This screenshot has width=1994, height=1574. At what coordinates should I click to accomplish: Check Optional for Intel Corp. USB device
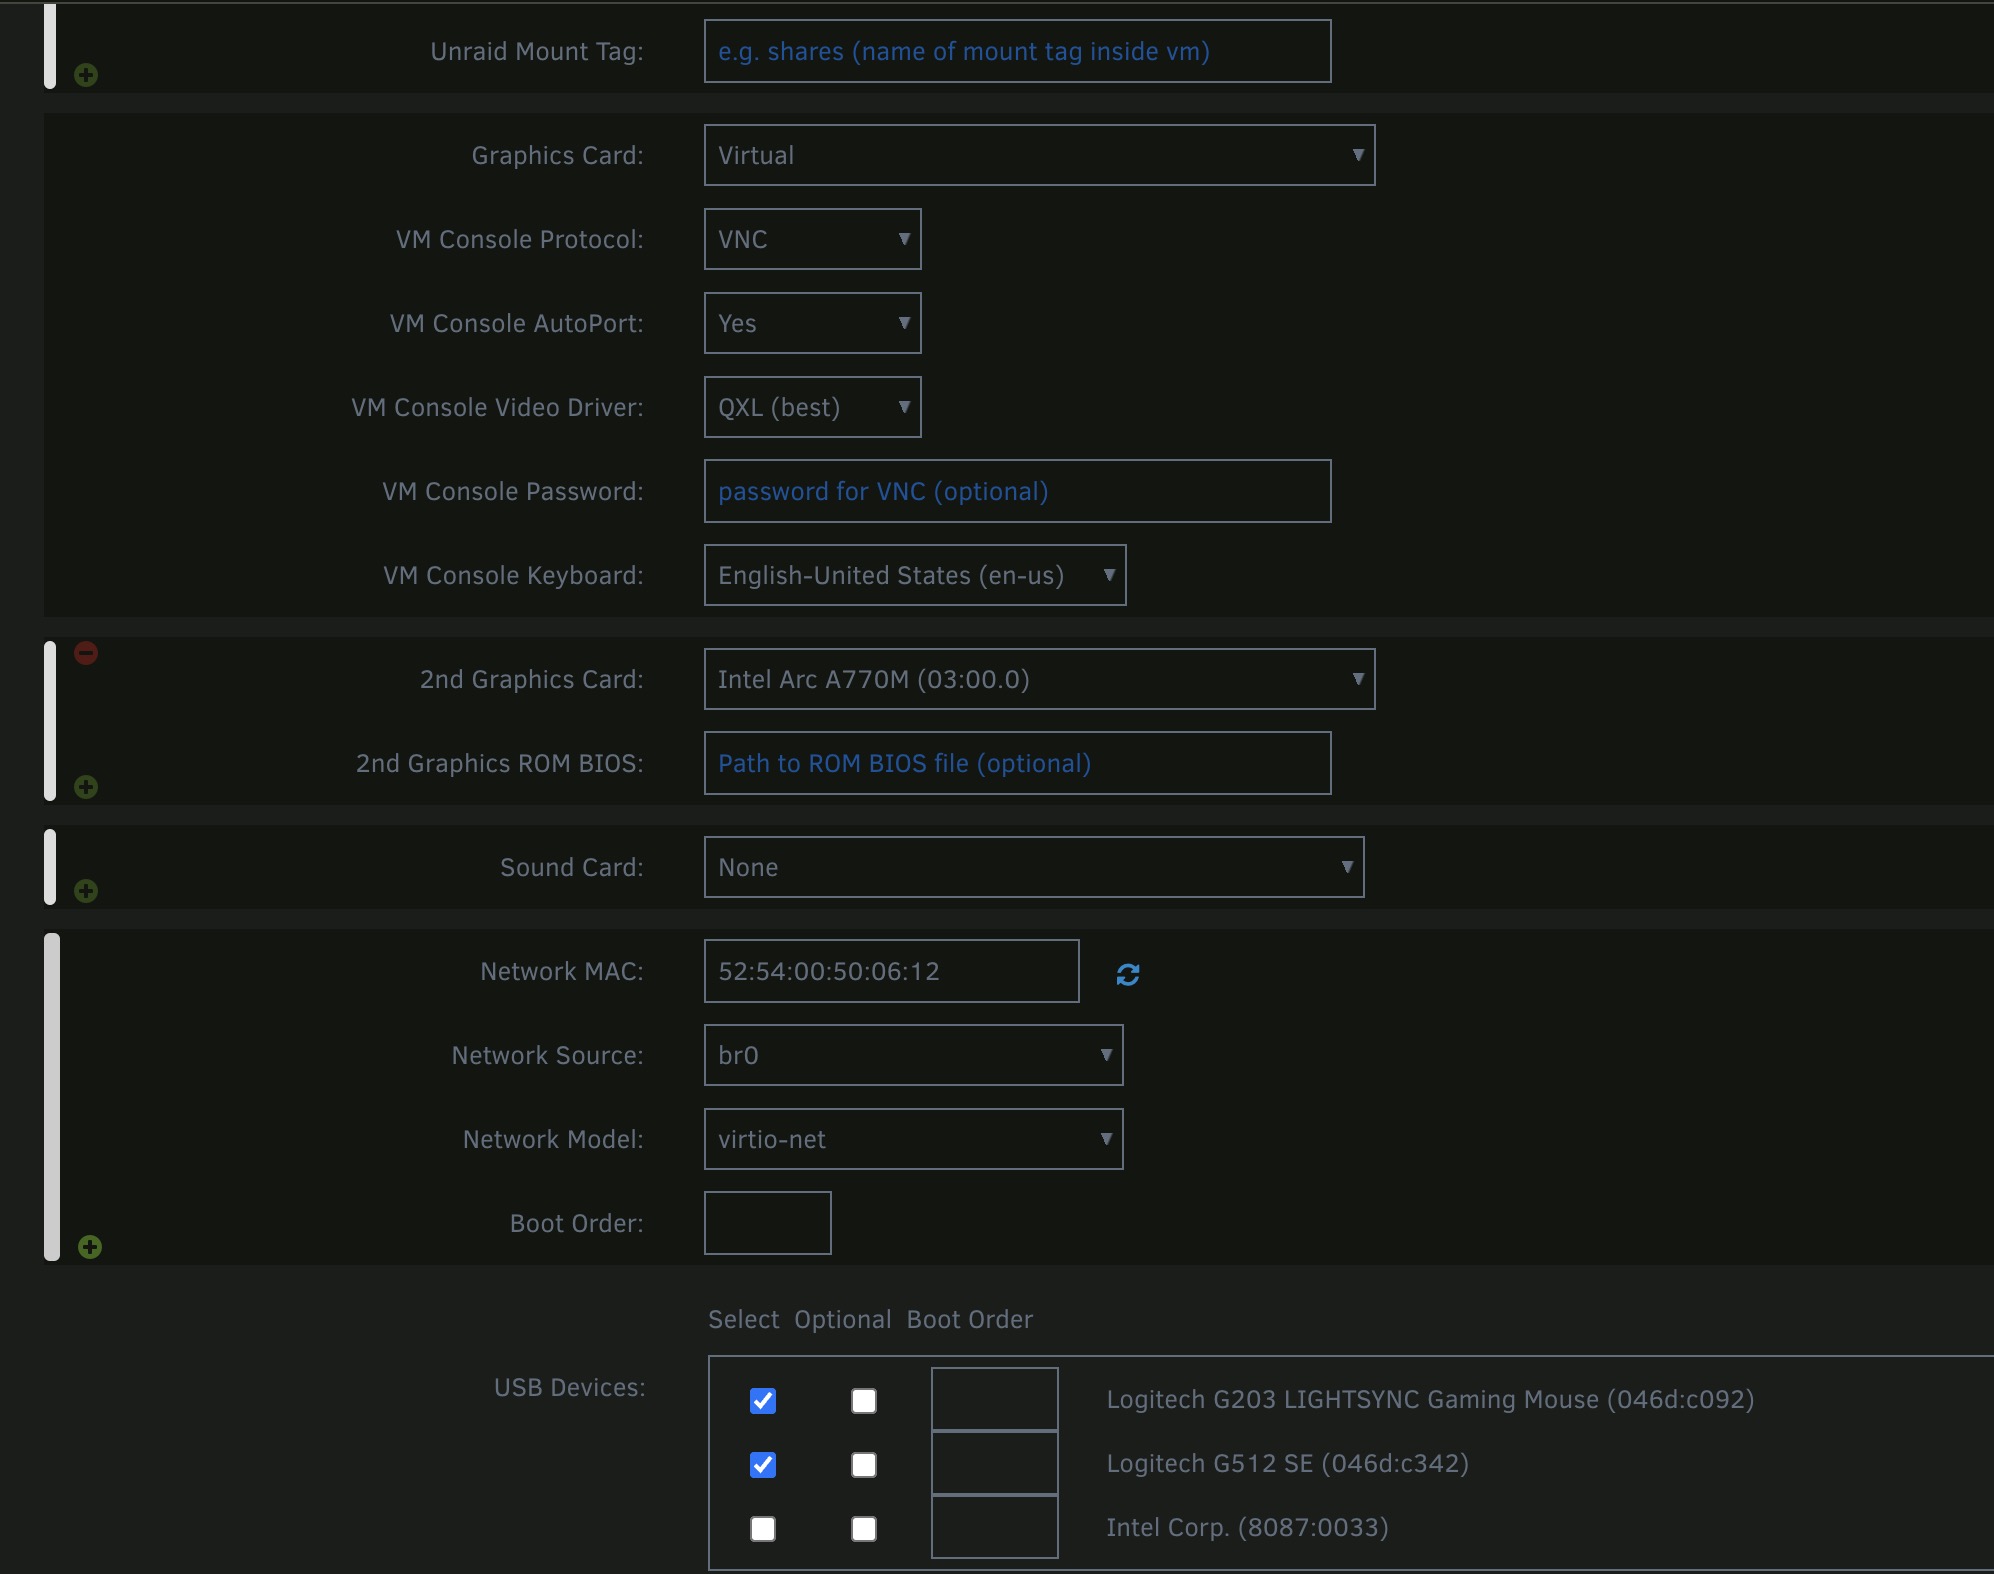click(x=864, y=1529)
